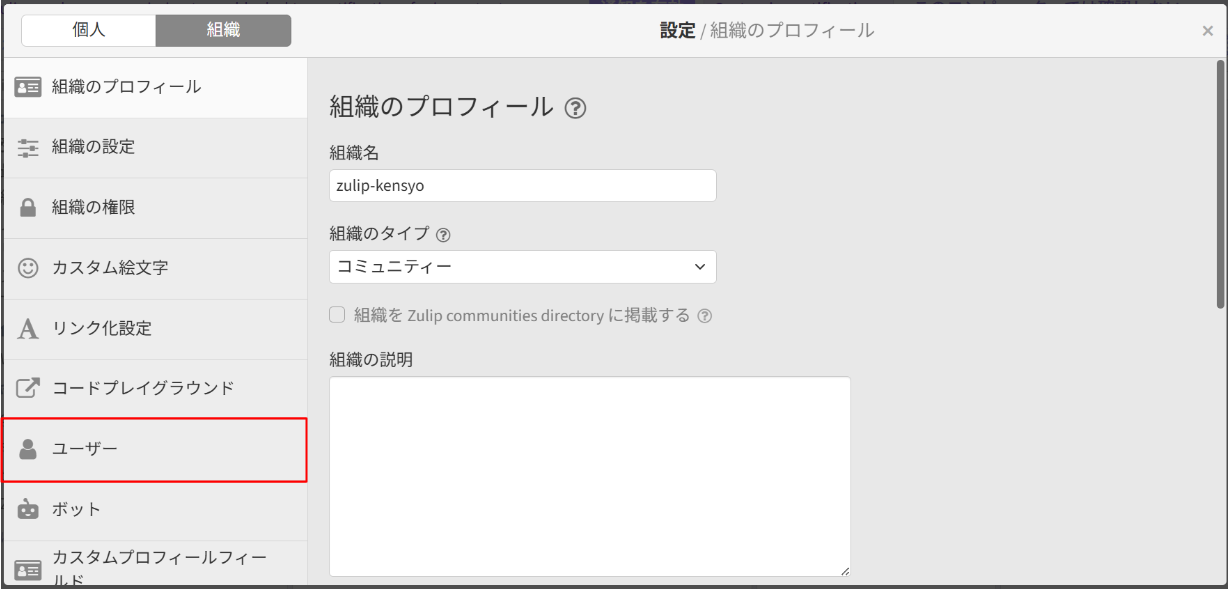Edit the 組織名 field showing zulip-kensyo
Image resolution: width=1228 pixels, height=589 pixels.
point(522,185)
